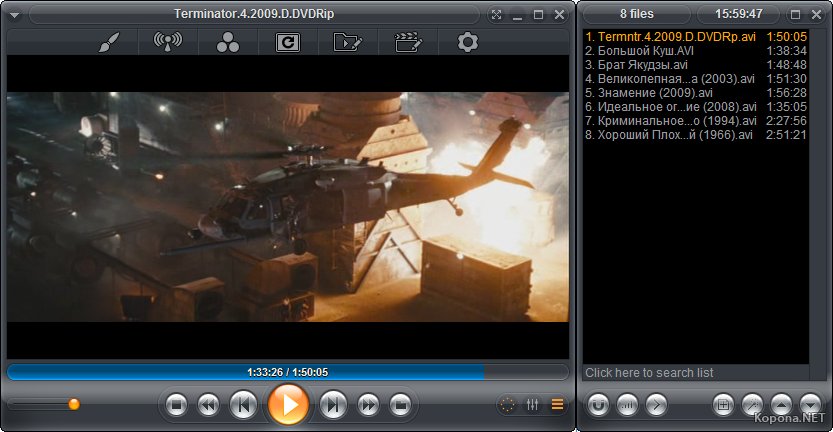
Task: Click the playlist add-grid button
Action: (x=723, y=405)
